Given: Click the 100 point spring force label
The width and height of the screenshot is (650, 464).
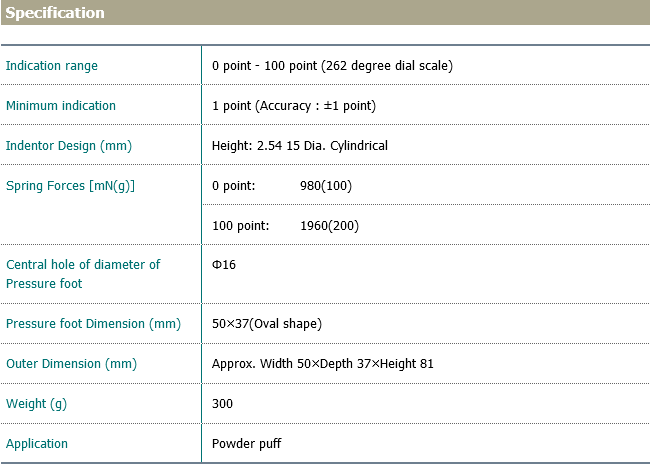Looking at the screenshot, I should (240, 226).
